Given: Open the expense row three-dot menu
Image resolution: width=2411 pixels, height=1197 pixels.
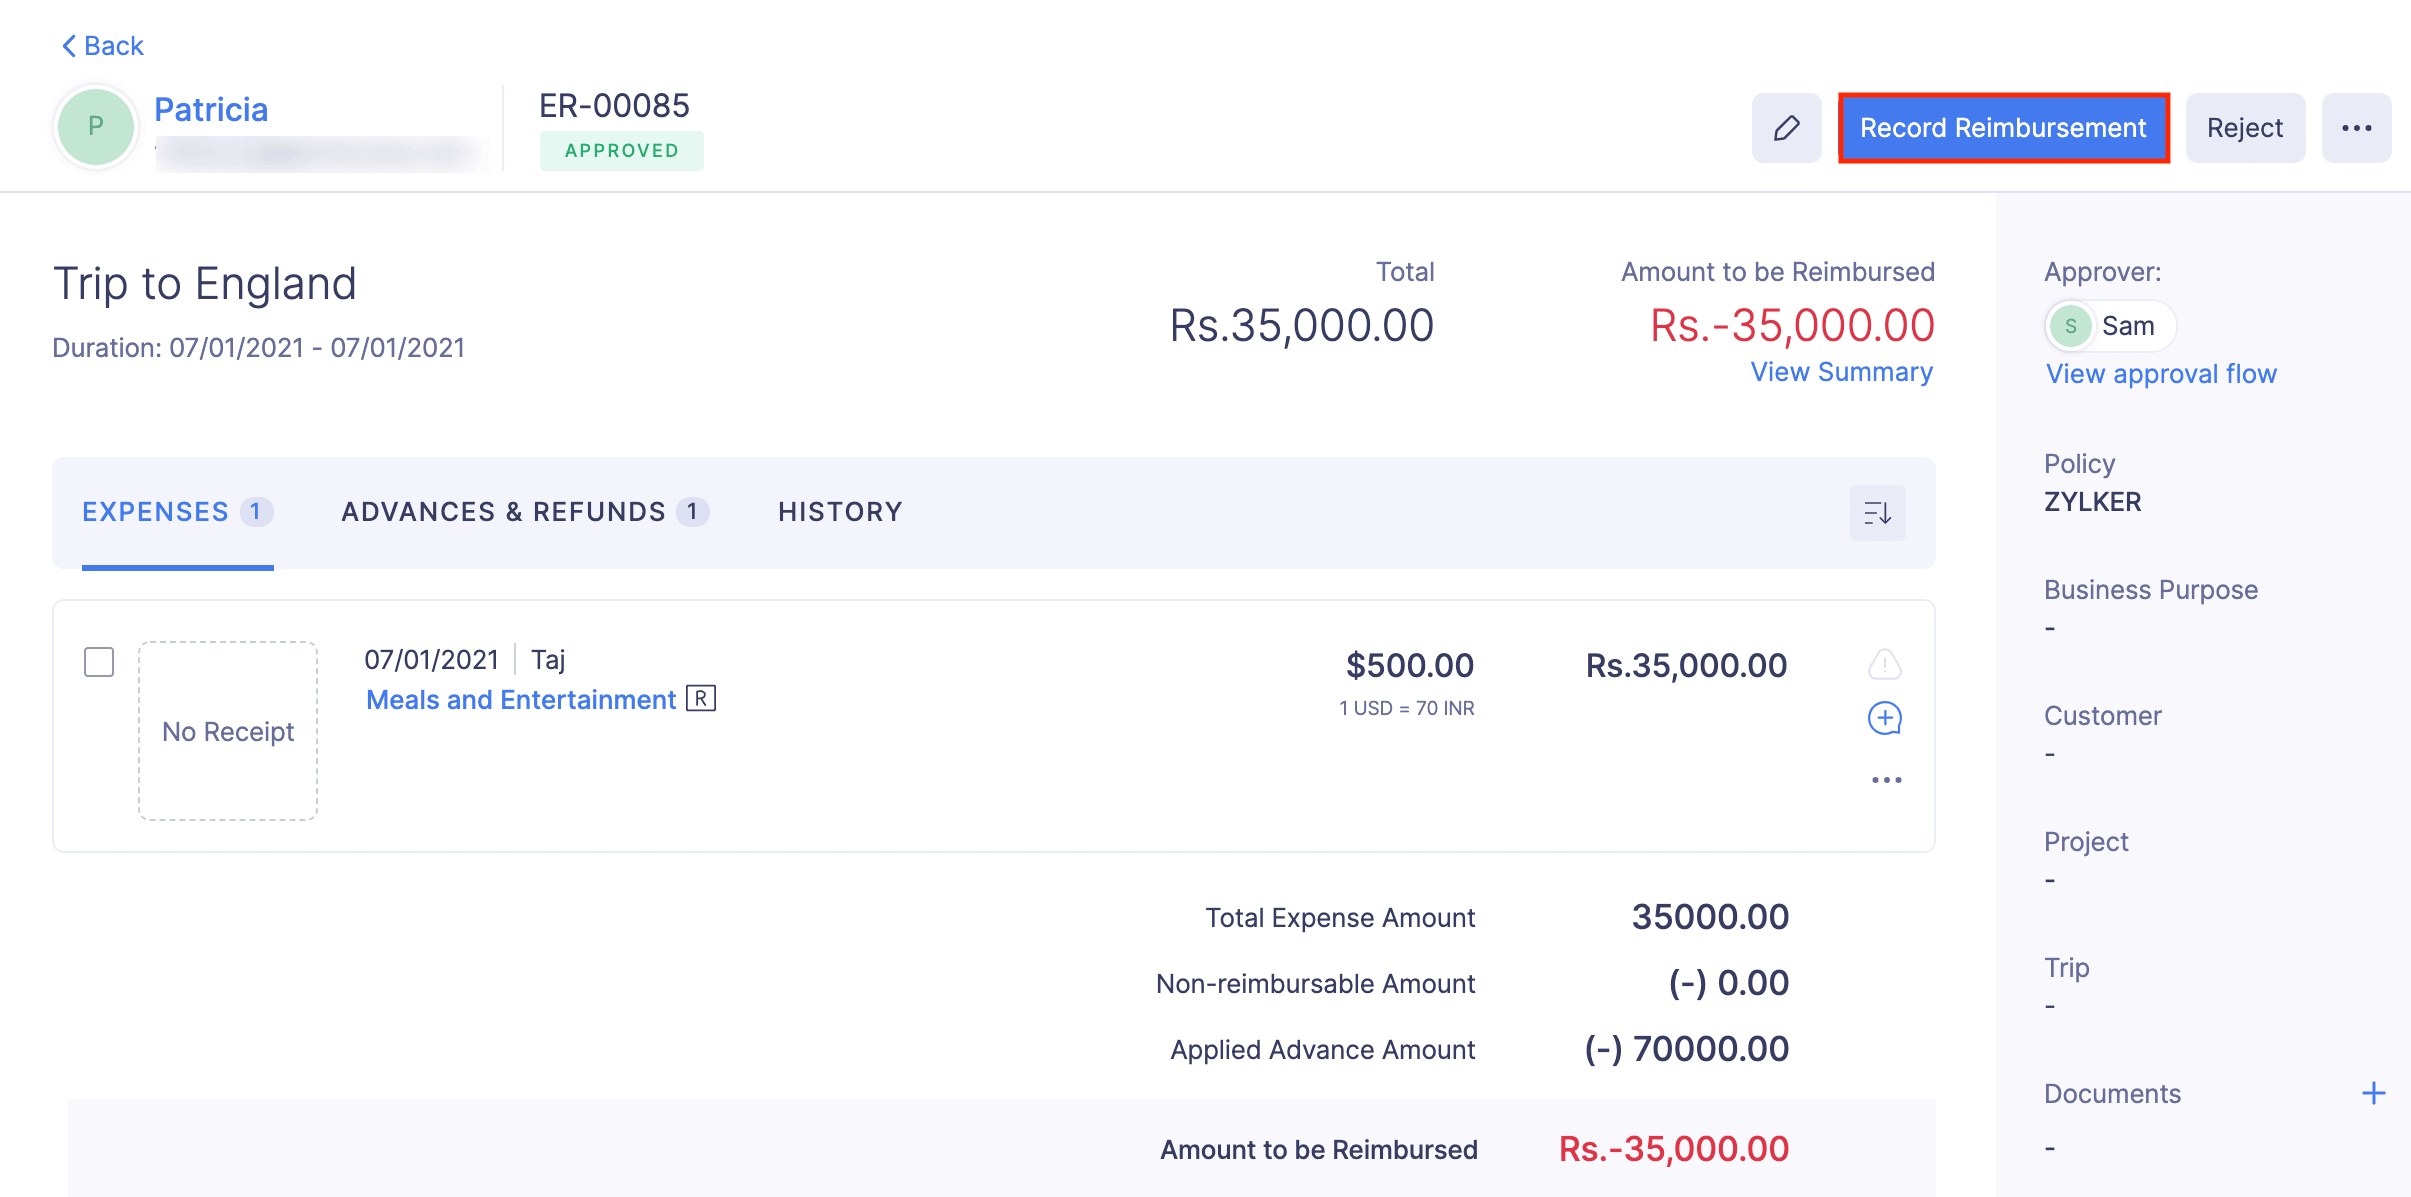Looking at the screenshot, I should point(1886,780).
